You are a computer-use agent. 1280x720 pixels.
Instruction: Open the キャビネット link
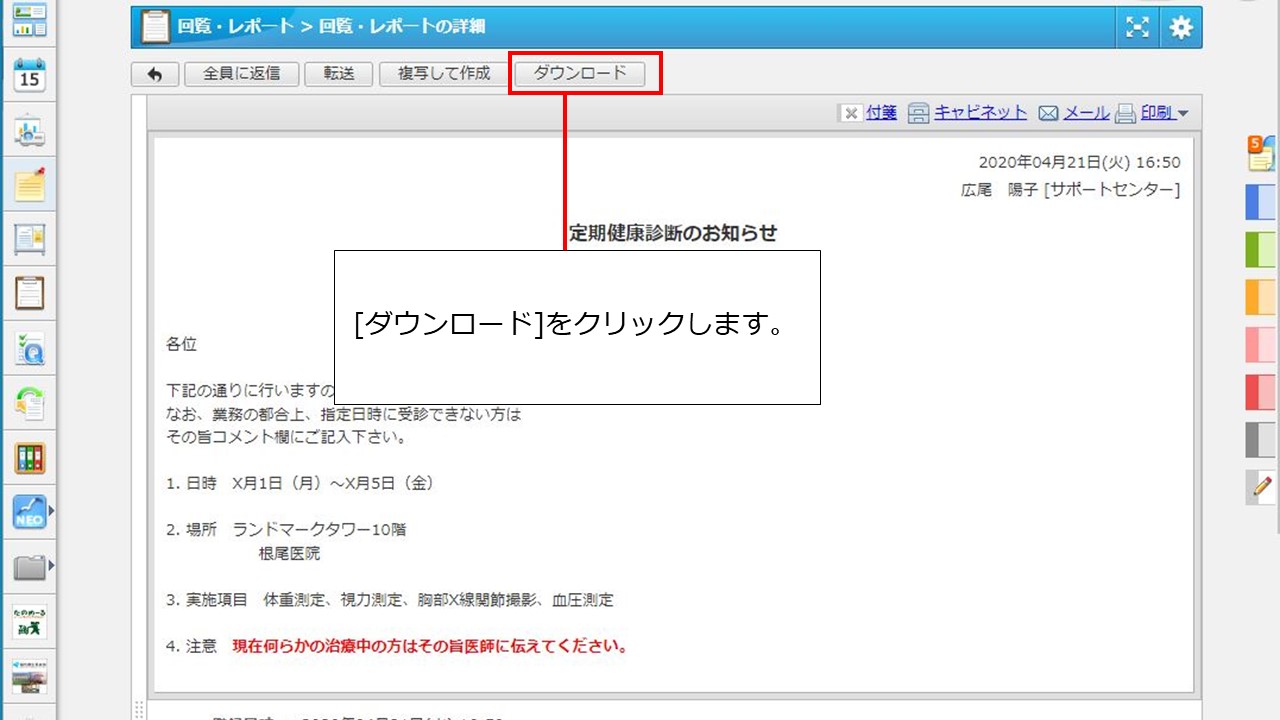tap(980, 113)
